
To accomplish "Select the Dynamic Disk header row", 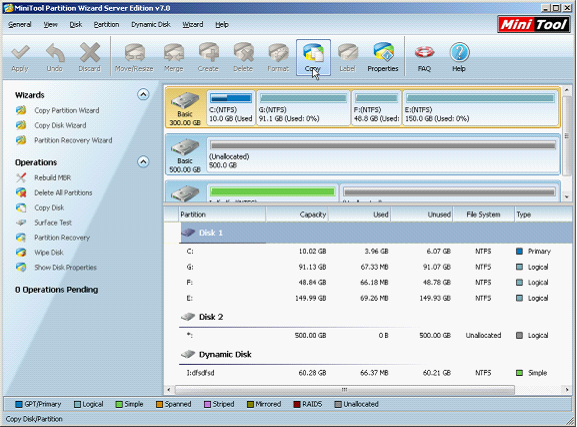I will coord(375,354).
